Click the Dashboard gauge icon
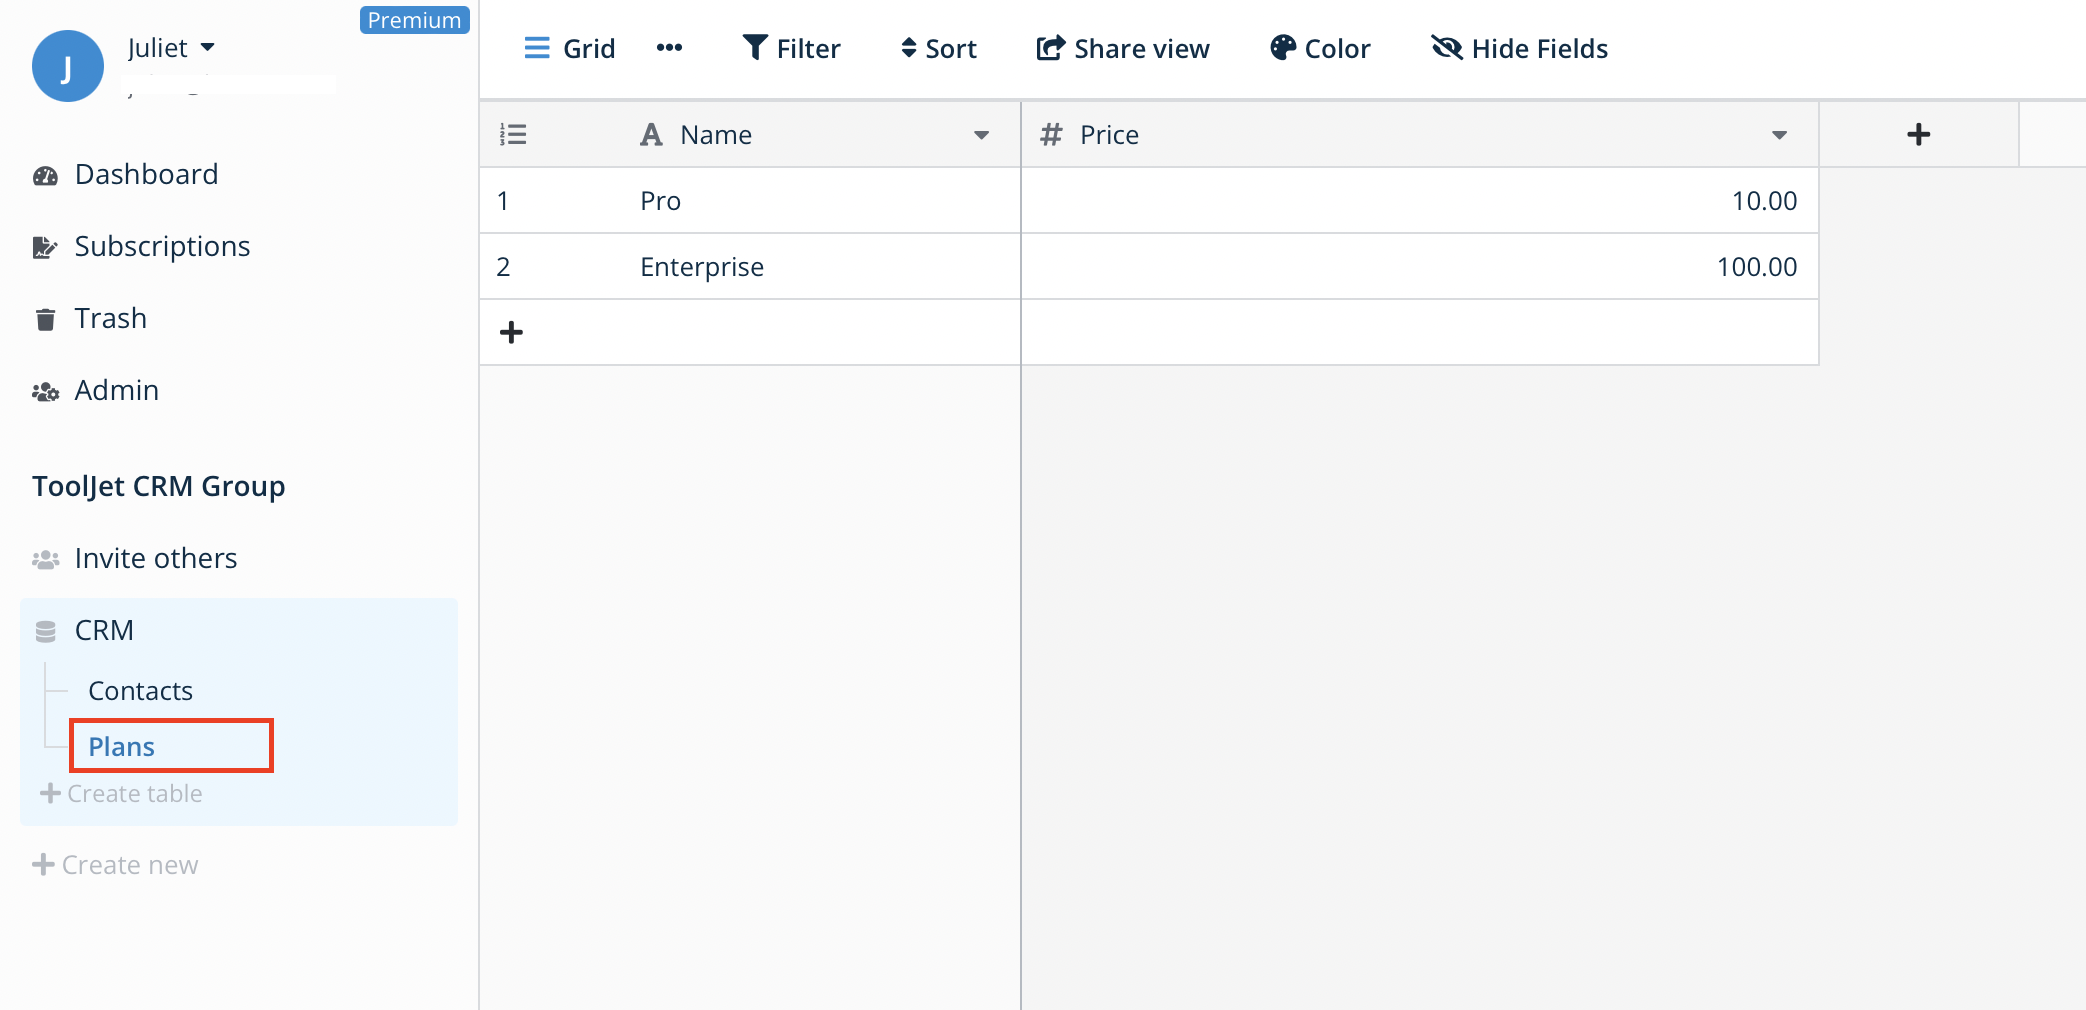 point(45,176)
